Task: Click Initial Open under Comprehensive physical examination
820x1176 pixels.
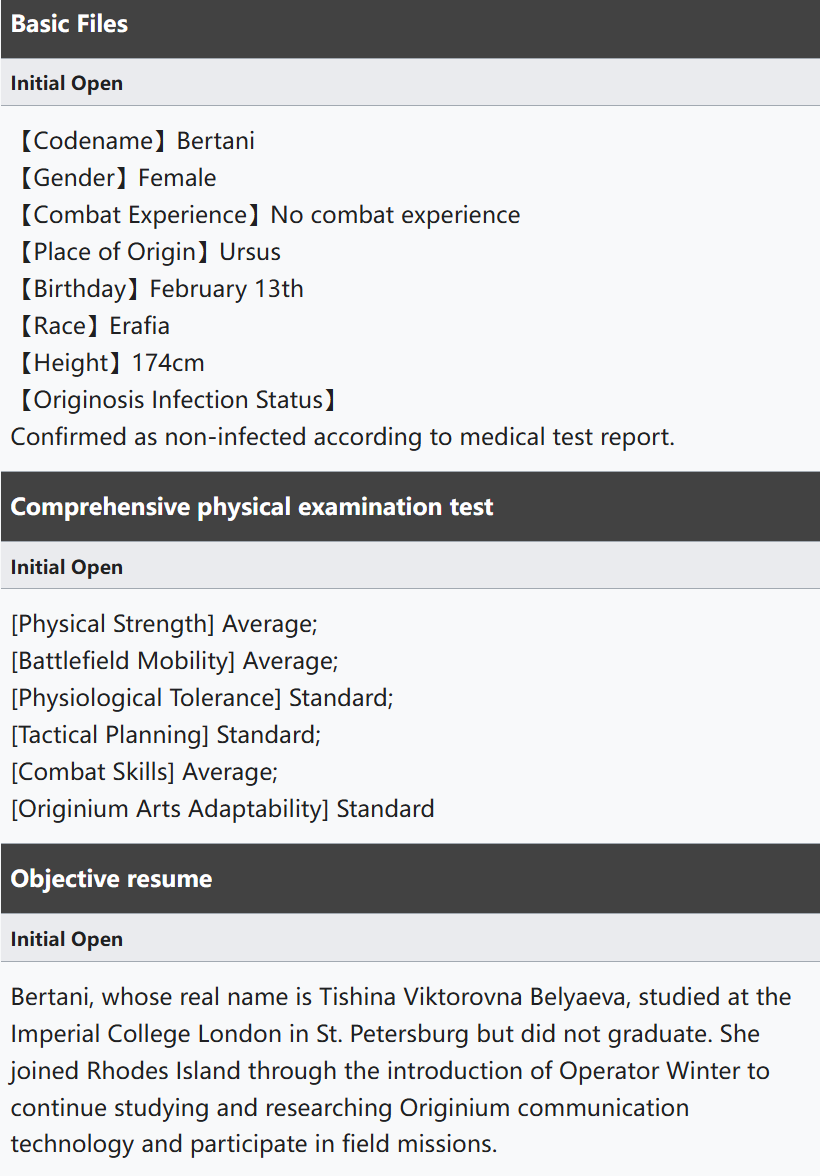Action: click(67, 567)
